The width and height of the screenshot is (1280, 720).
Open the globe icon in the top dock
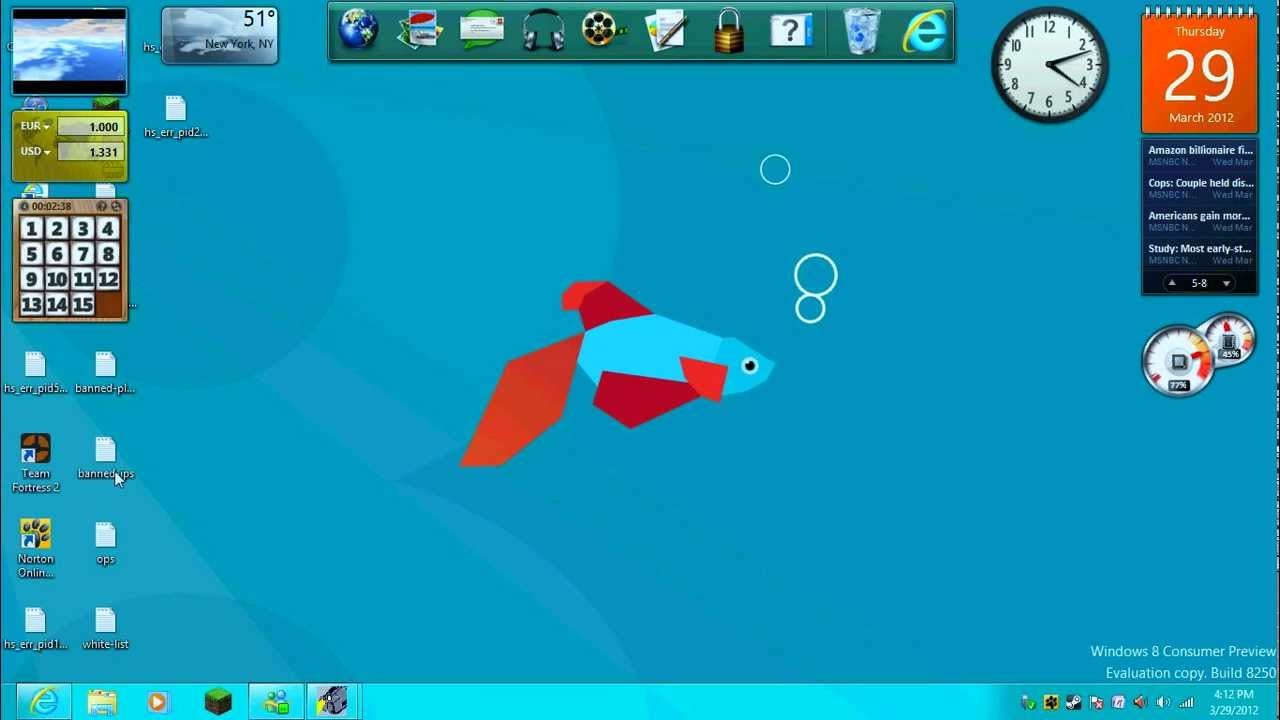(357, 31)
